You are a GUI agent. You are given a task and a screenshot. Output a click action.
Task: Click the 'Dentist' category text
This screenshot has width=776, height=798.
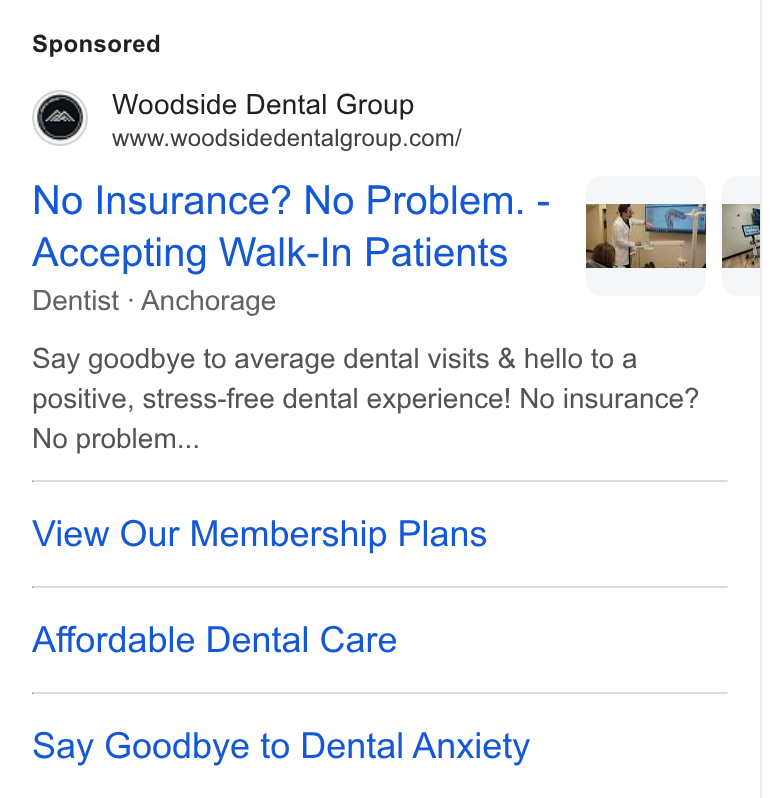click(x=76, y=300)
